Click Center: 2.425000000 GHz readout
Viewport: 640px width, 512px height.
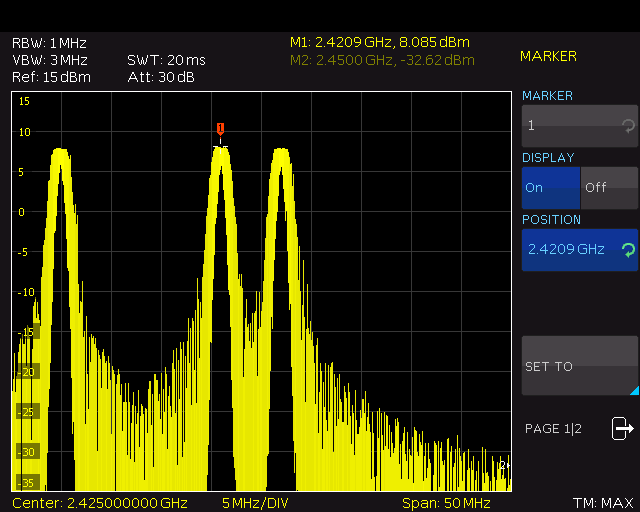tap(100, 503)
